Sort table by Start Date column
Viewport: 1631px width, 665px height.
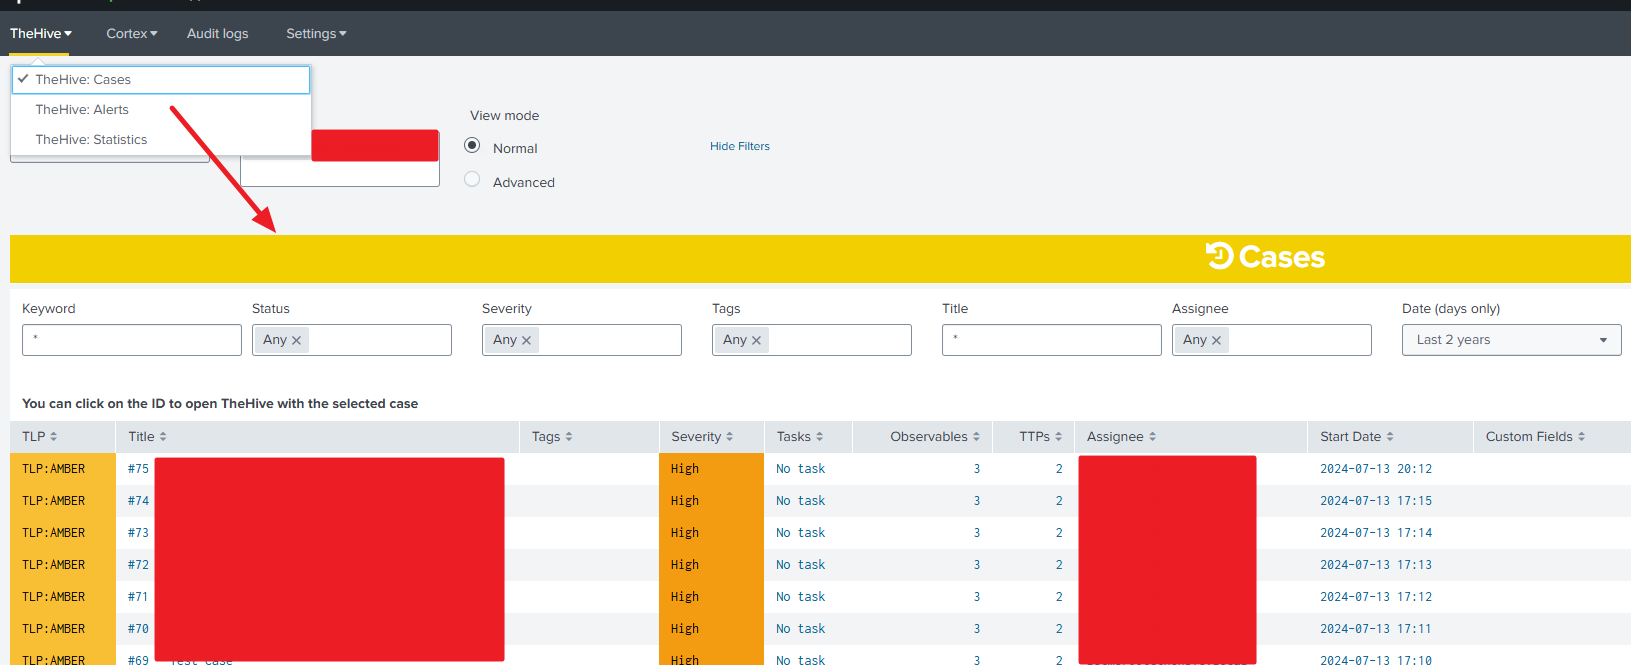click(x=1357, y=437)
